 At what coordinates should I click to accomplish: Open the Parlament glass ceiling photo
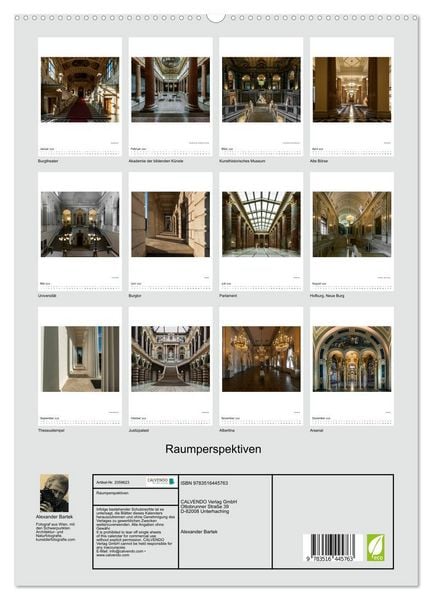click(261, 224)
